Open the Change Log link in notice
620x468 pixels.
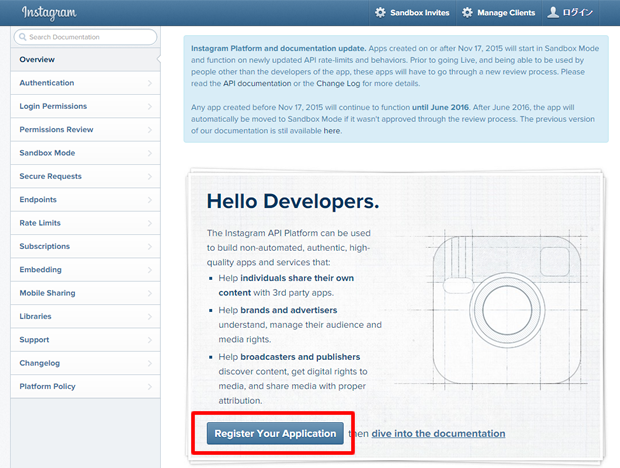pos(338,83)
